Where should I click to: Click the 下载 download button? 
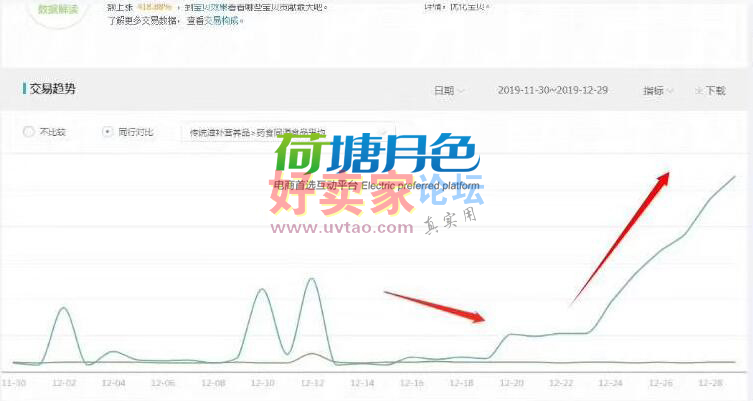click(710, 90)
